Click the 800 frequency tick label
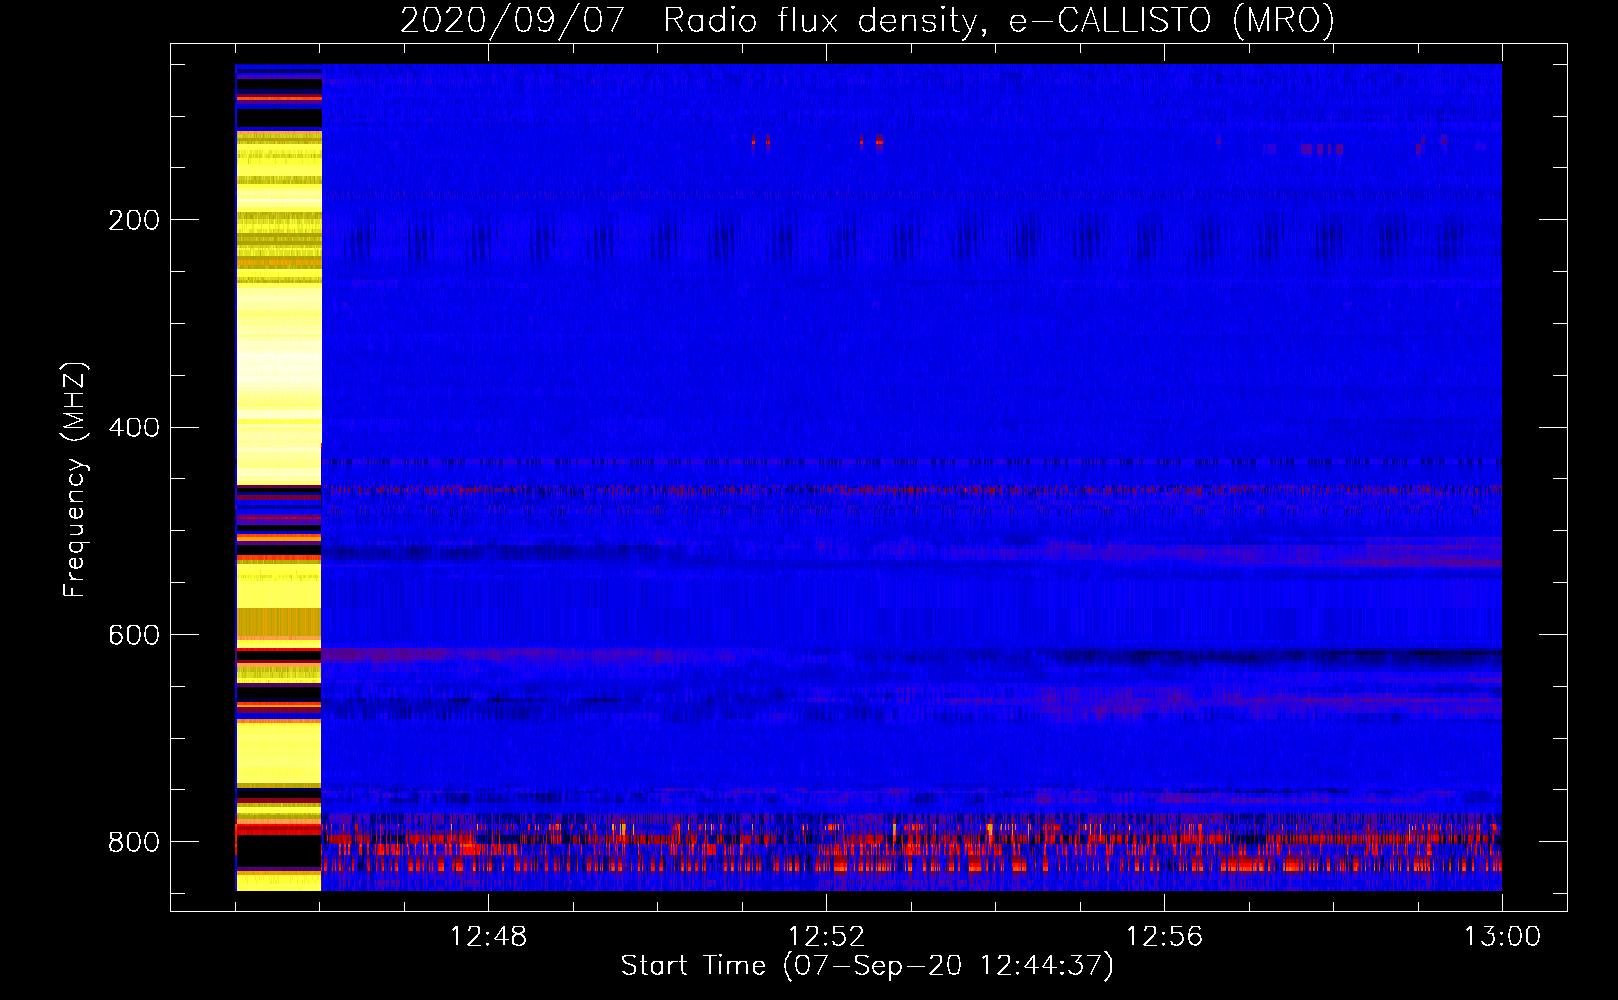1618x1000 pixels. click(x=134, y=842)
